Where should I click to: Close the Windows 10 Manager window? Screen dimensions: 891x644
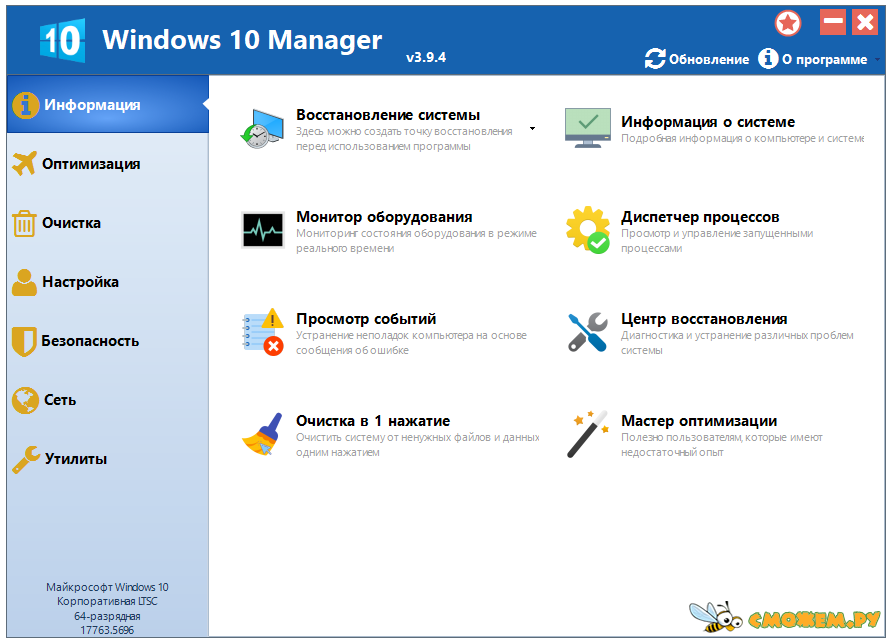[865, 22]
